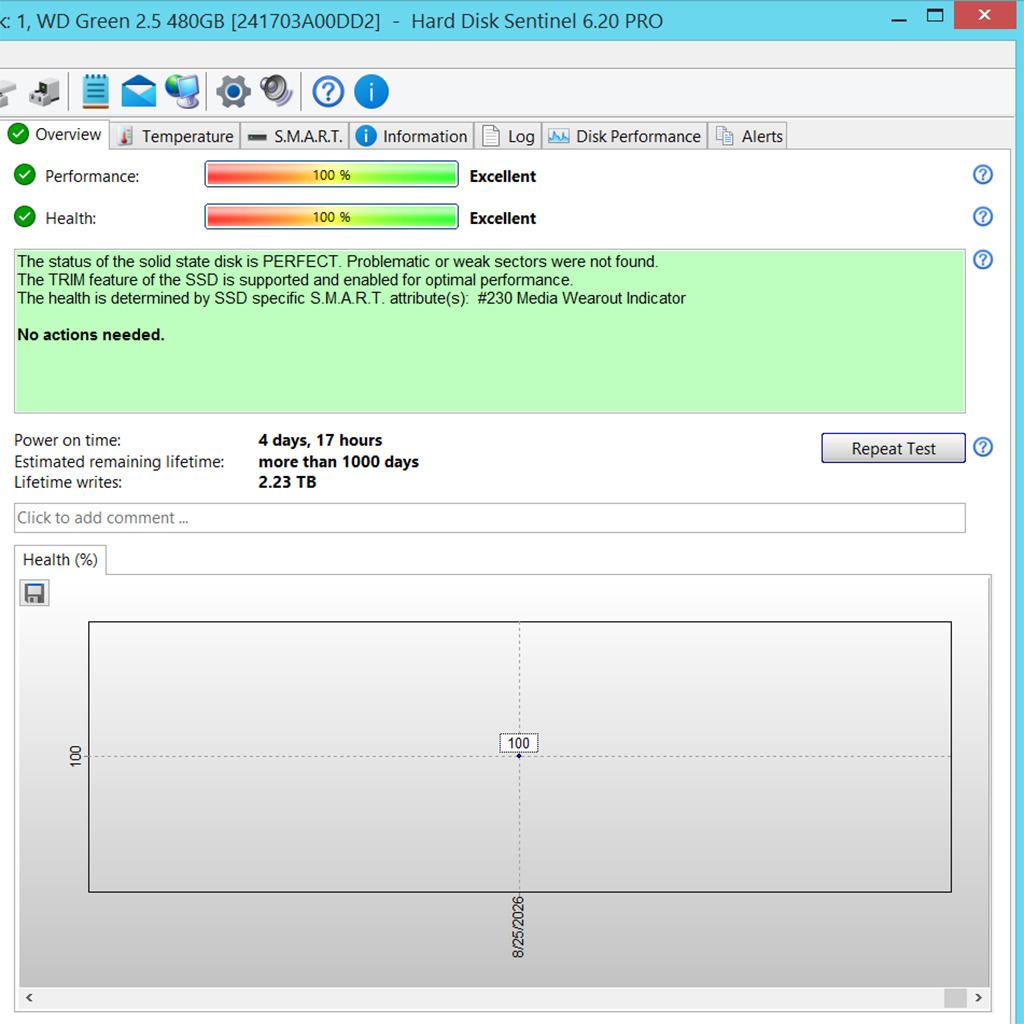Click the Excellent label beside Health bar
The image size is (1024, 1024).
tap(502, 218)
